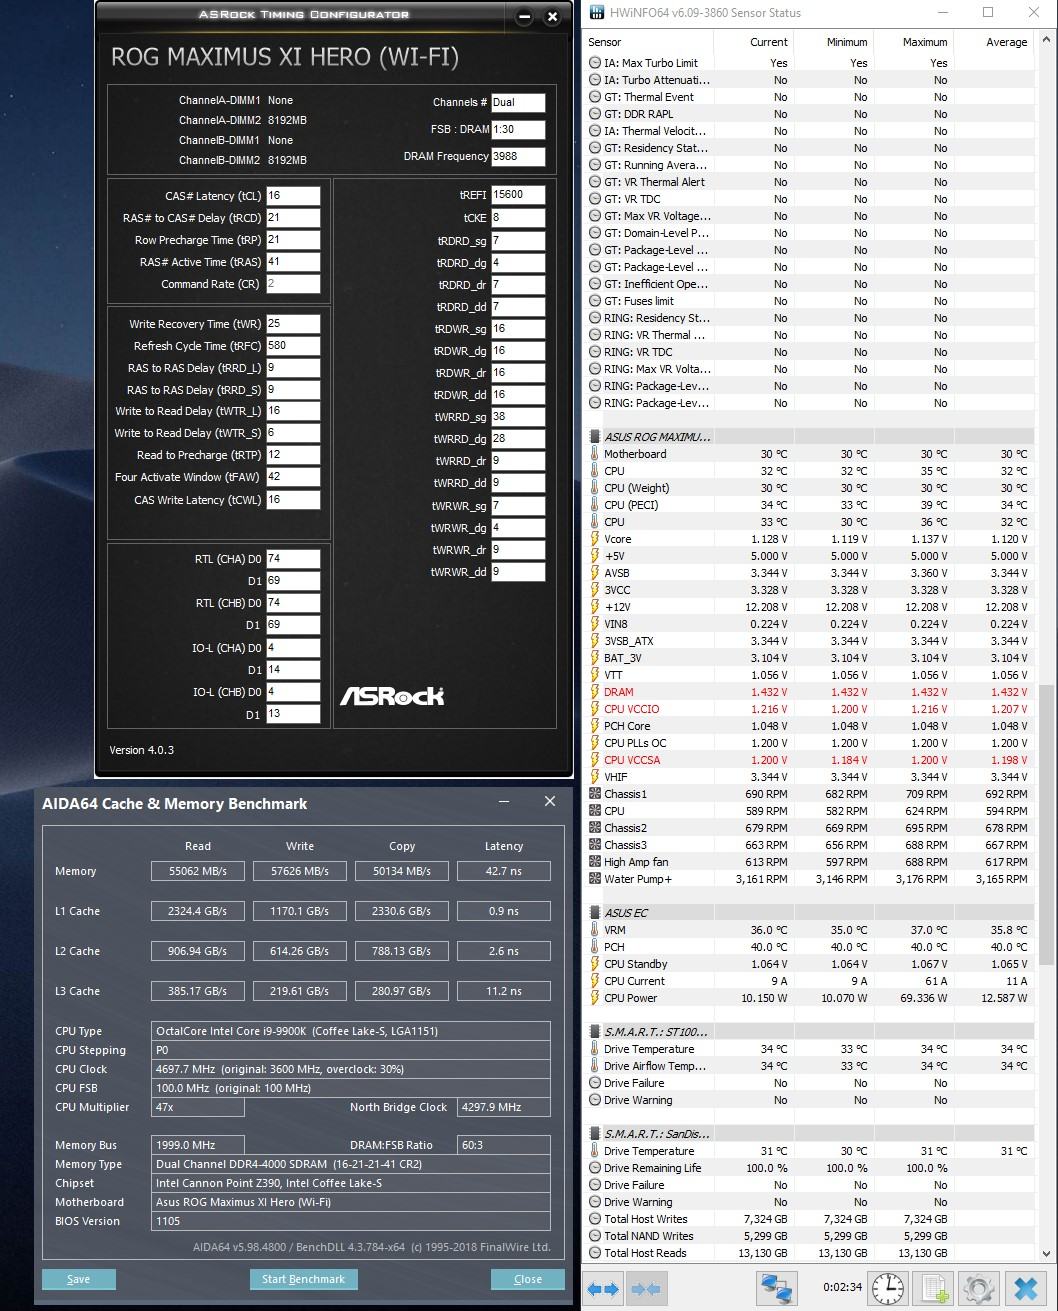Click the tWRRD_sg value field
The height and width of the screenshot is (1311, 1058).
(518, 417)
